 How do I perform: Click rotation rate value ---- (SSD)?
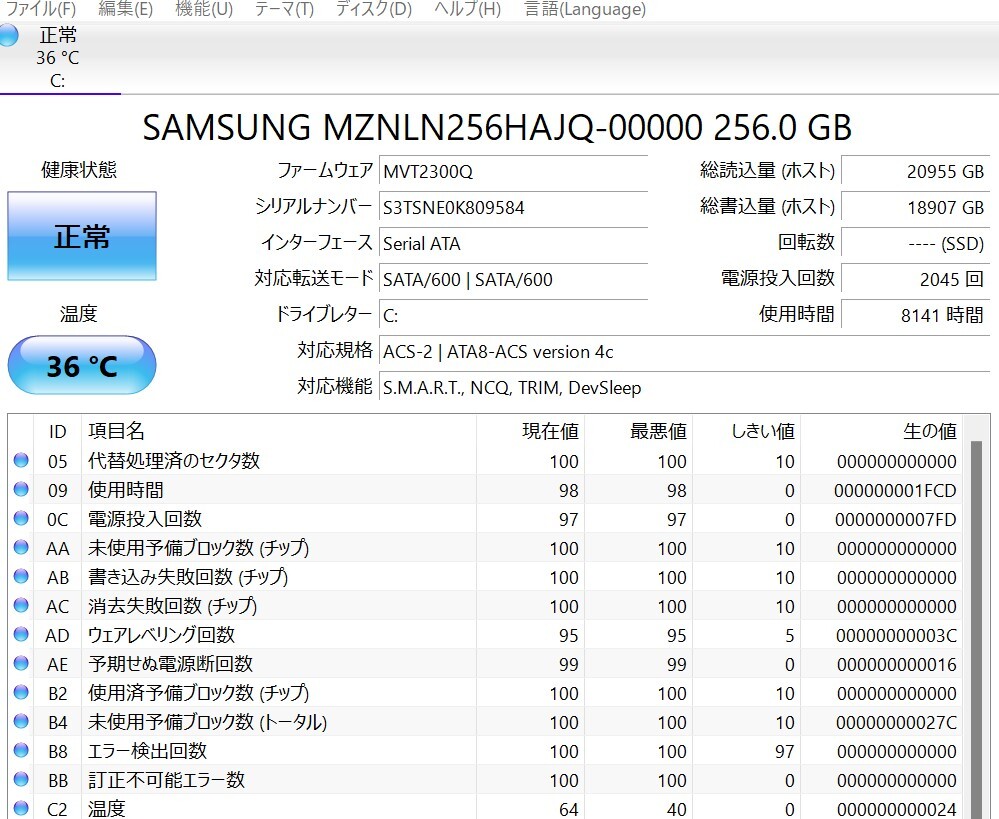coord(915,243)
